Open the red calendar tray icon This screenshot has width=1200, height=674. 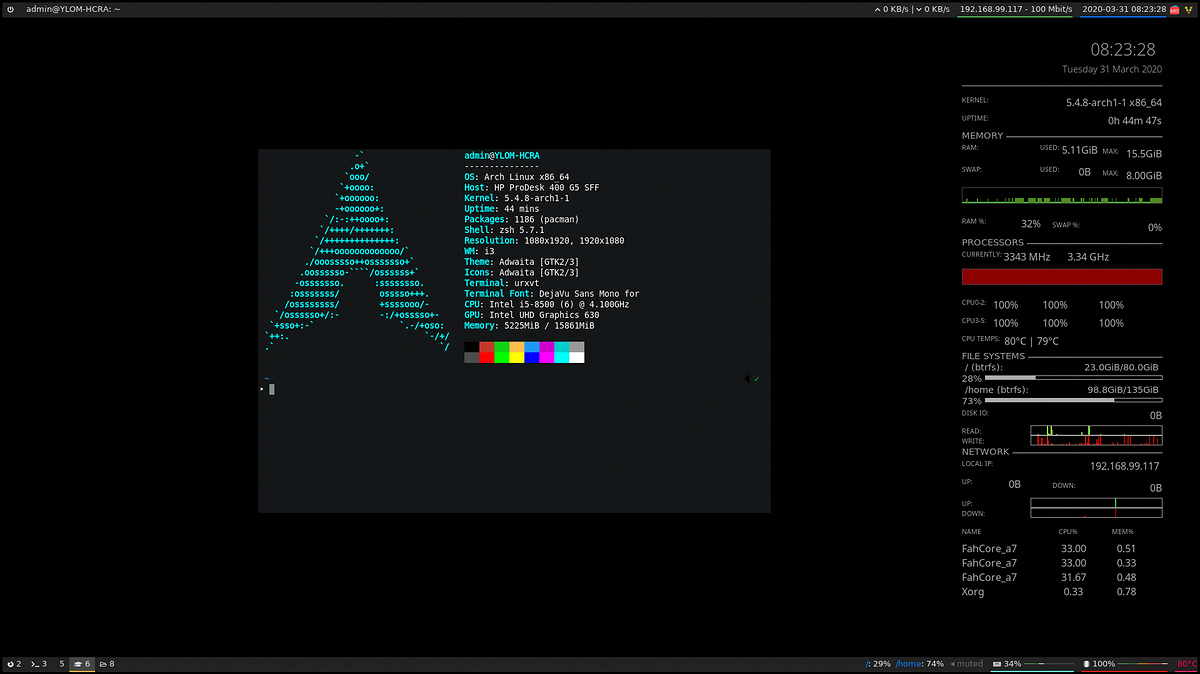1175,9
